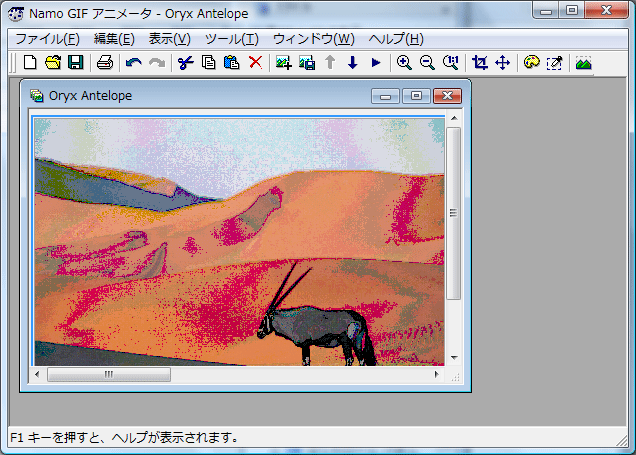636x455 pixels.
Task: Move frame down with blue arrow
Action: tap(353, 63)
